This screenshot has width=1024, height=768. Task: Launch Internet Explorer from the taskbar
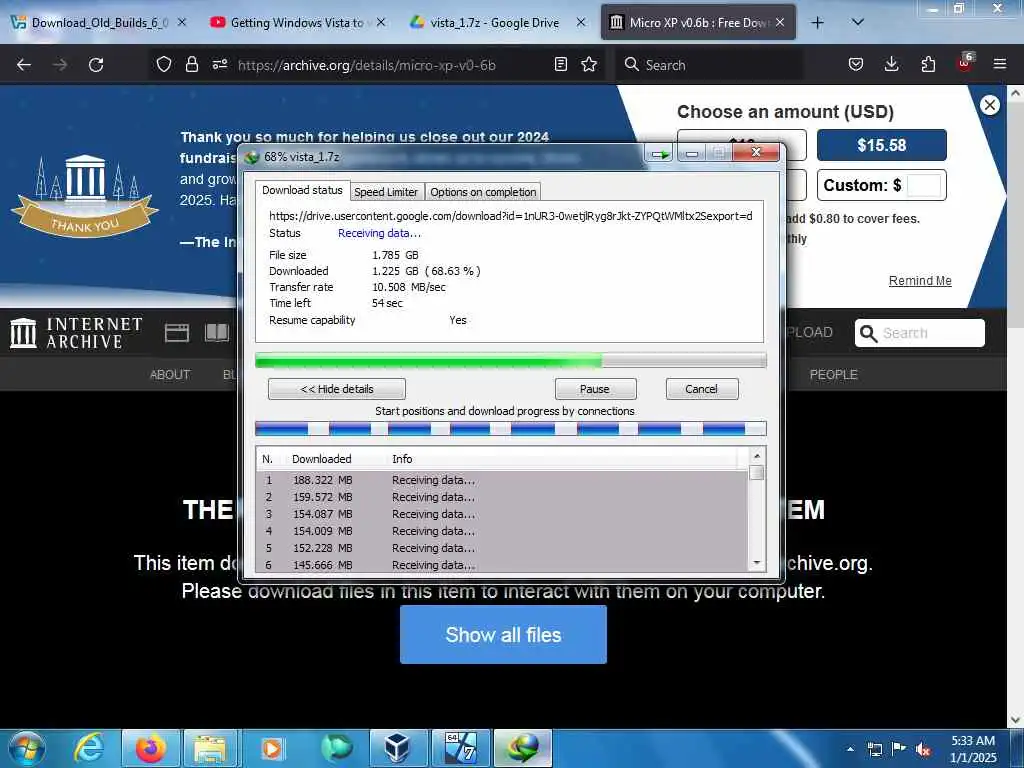coord(89,748)
